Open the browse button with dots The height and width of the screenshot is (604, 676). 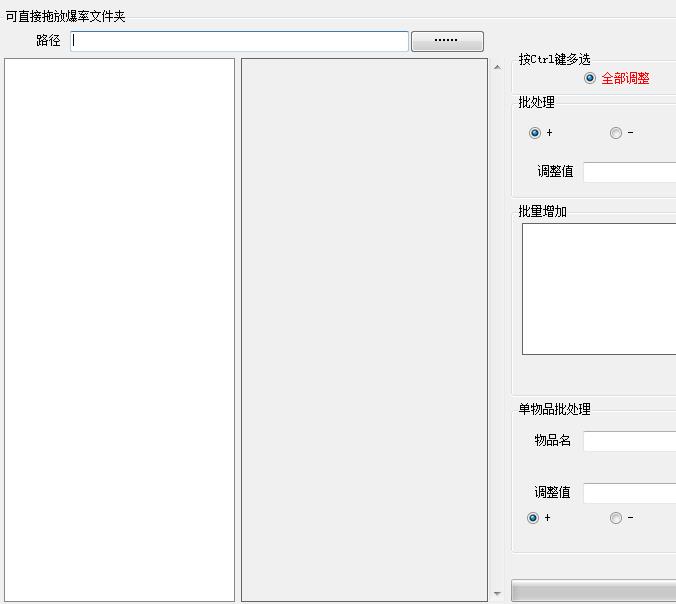tap(447, 41)
